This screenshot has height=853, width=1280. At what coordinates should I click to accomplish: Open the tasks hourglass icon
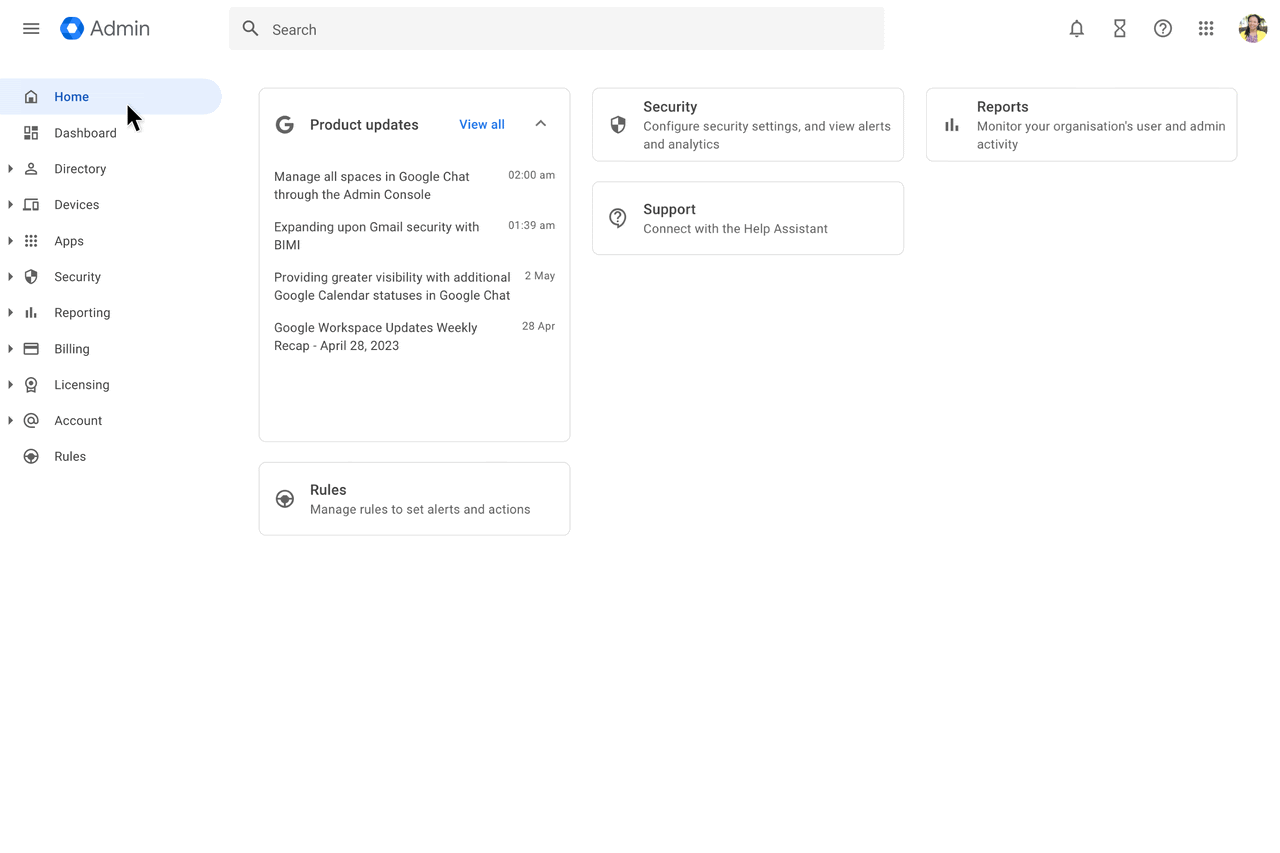pos(1120,29)
